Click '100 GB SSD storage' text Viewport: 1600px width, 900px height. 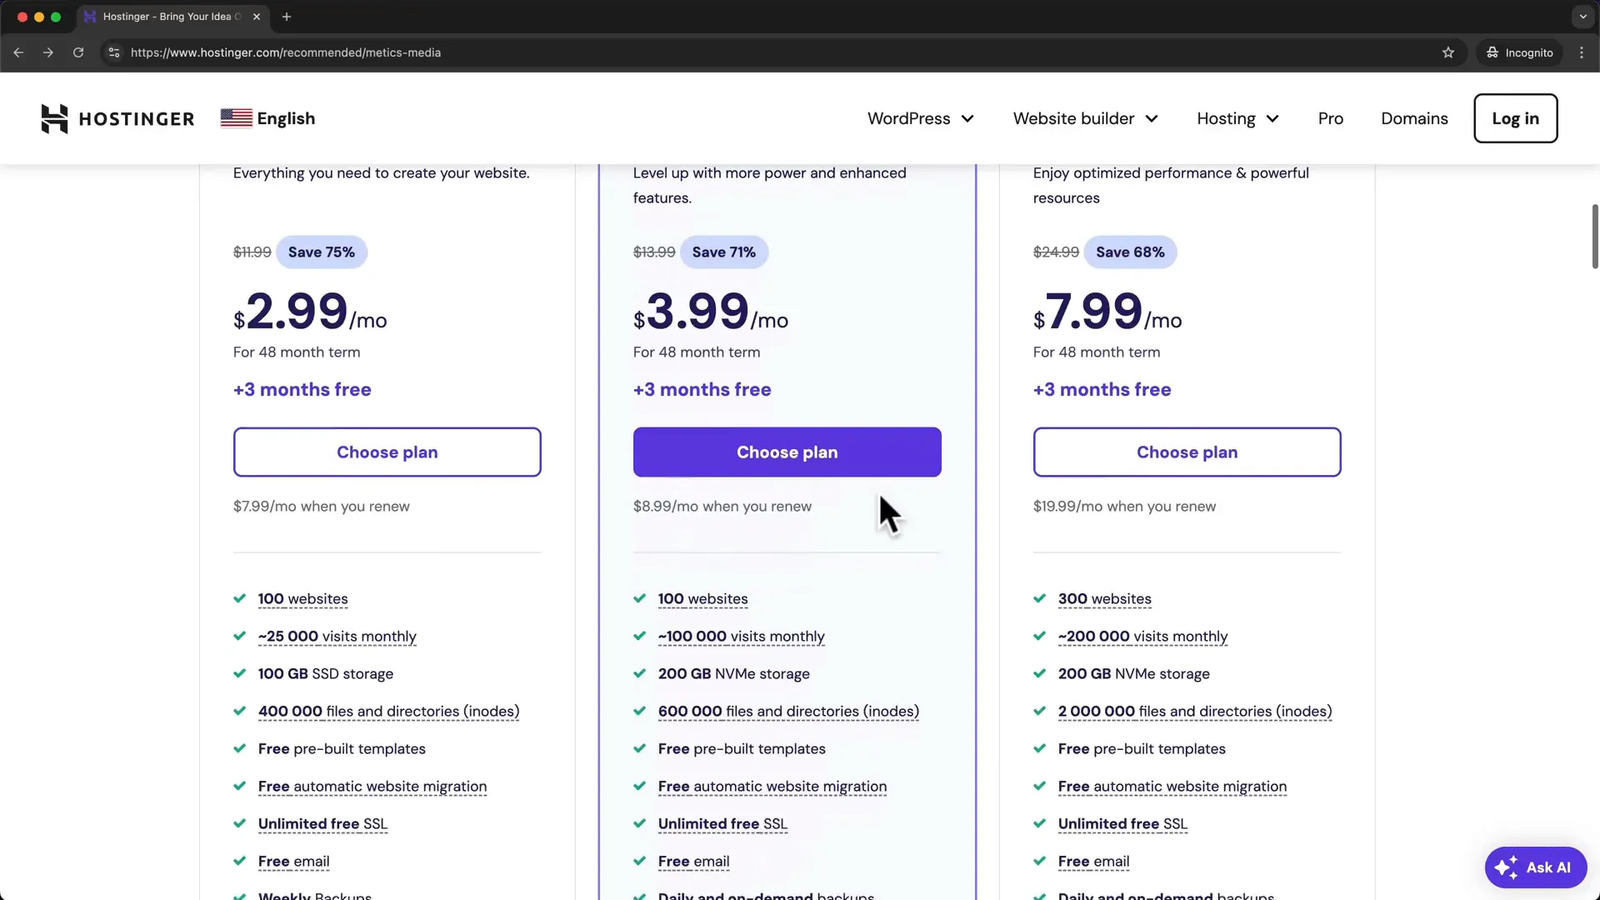325,674
